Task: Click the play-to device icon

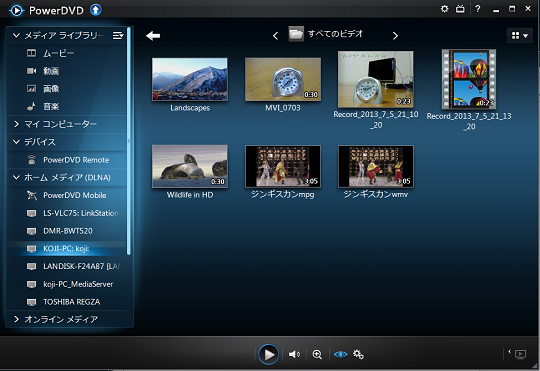Action: pos(520,354)
